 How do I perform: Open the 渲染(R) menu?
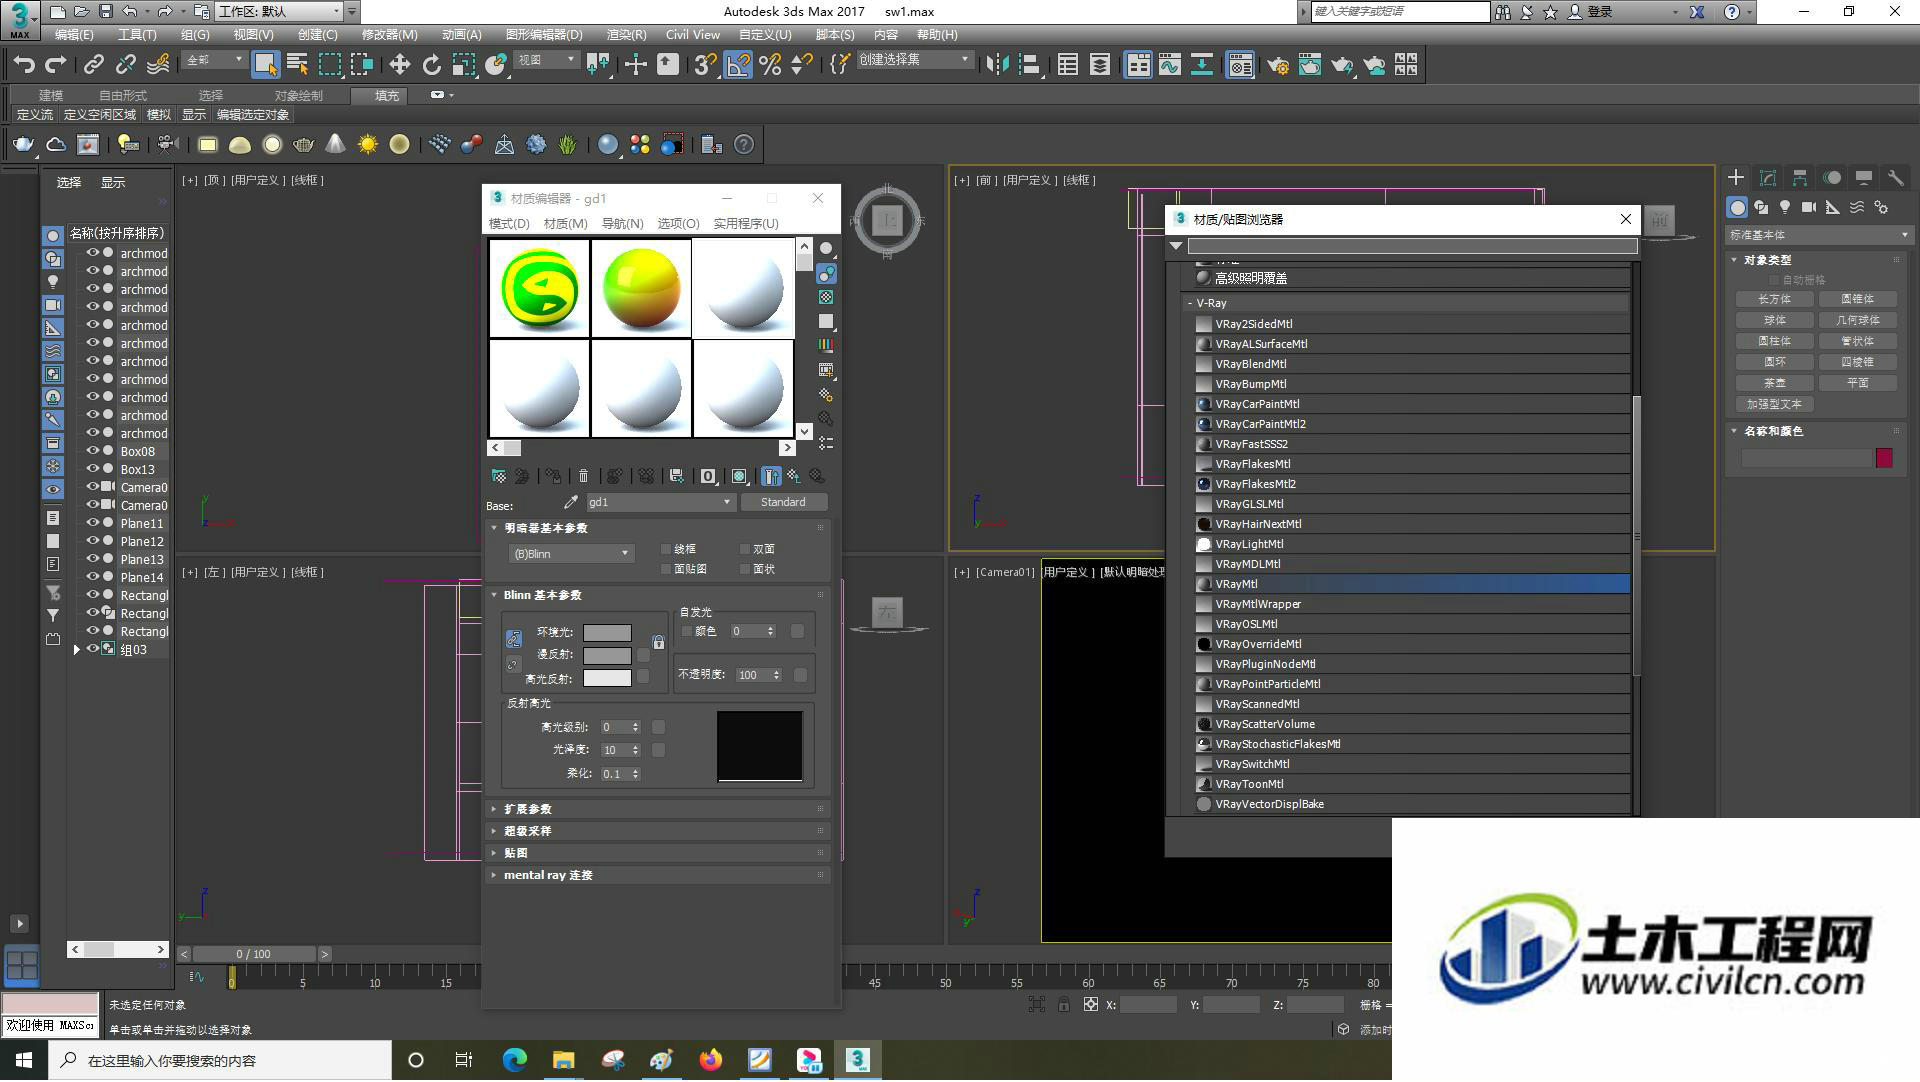click(626, 35)
